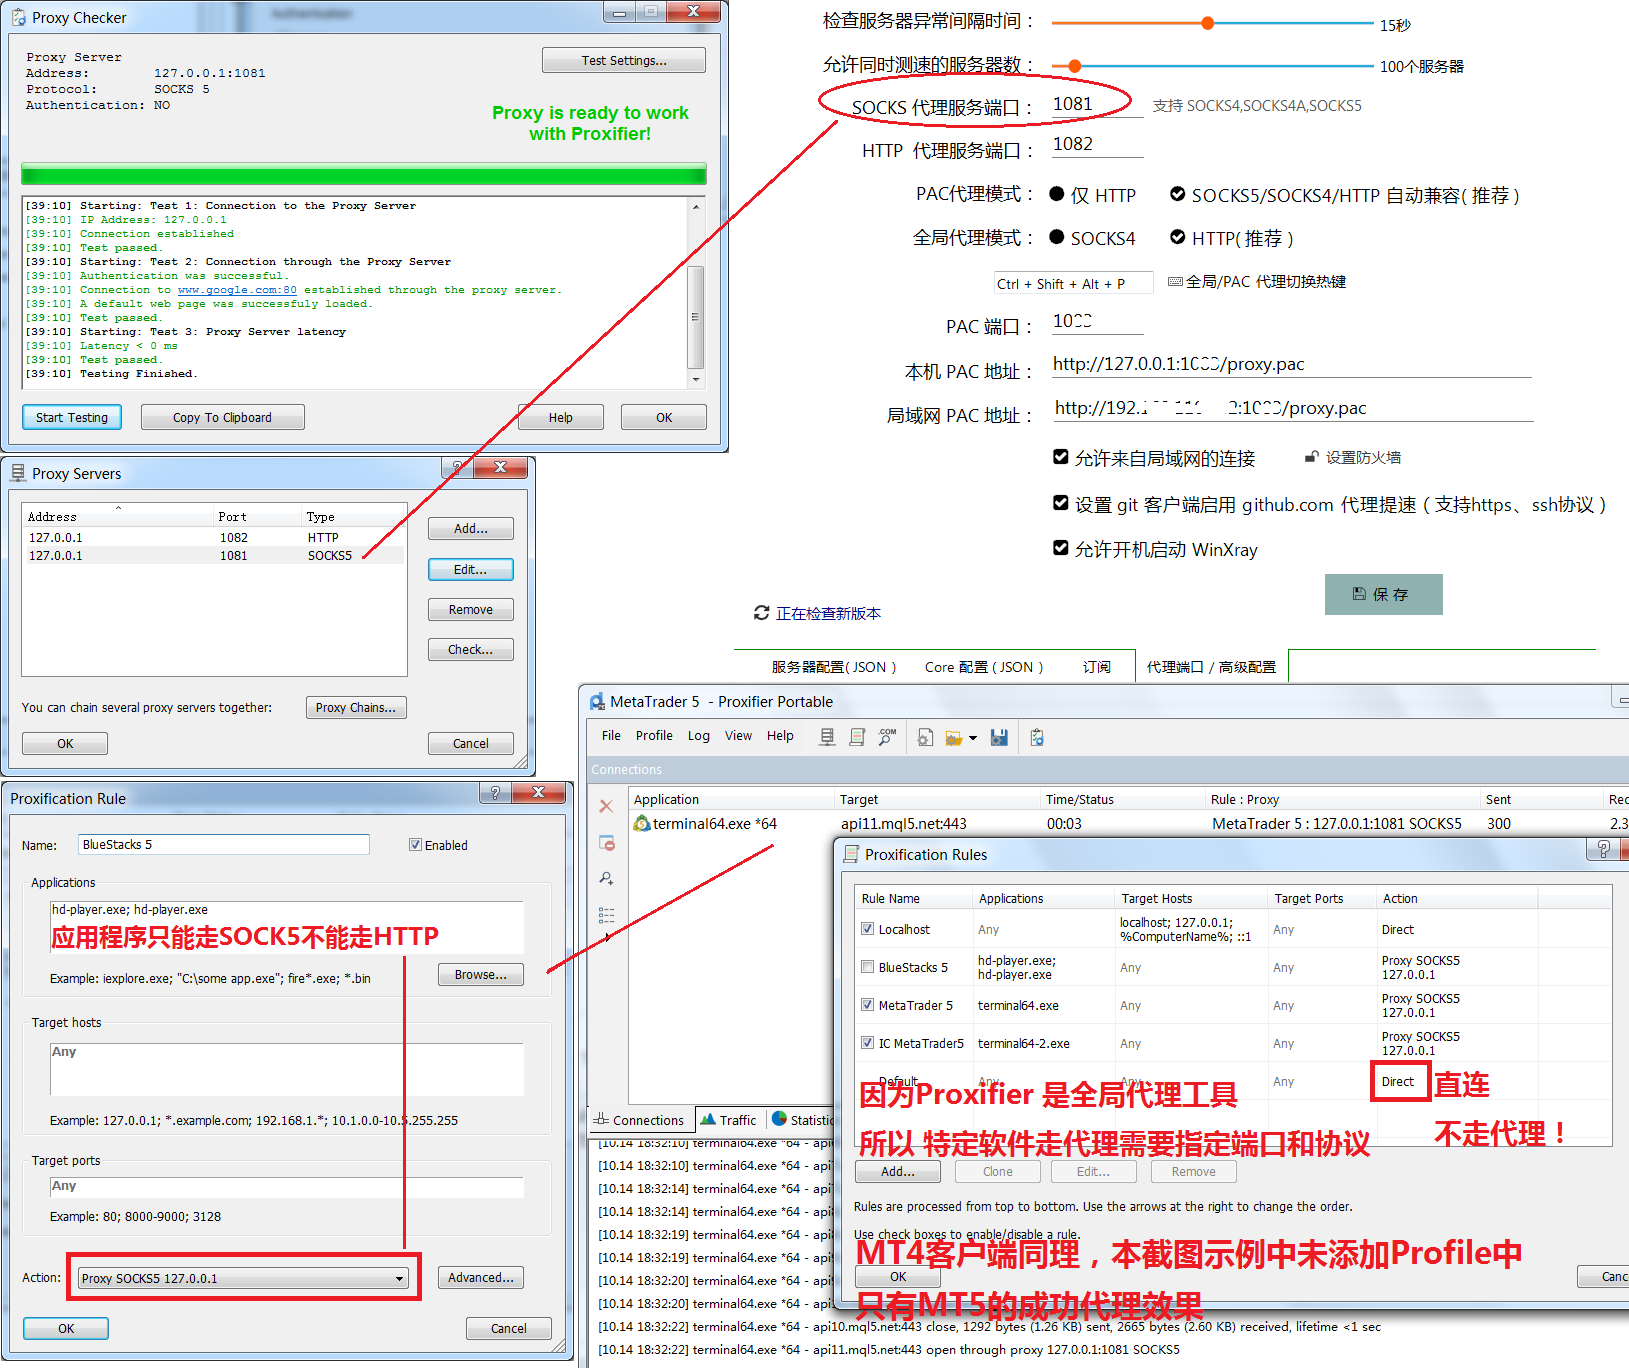Click the save profile floppy disk icon
The image size is (1629, 1368).
[x=999, y=737]
